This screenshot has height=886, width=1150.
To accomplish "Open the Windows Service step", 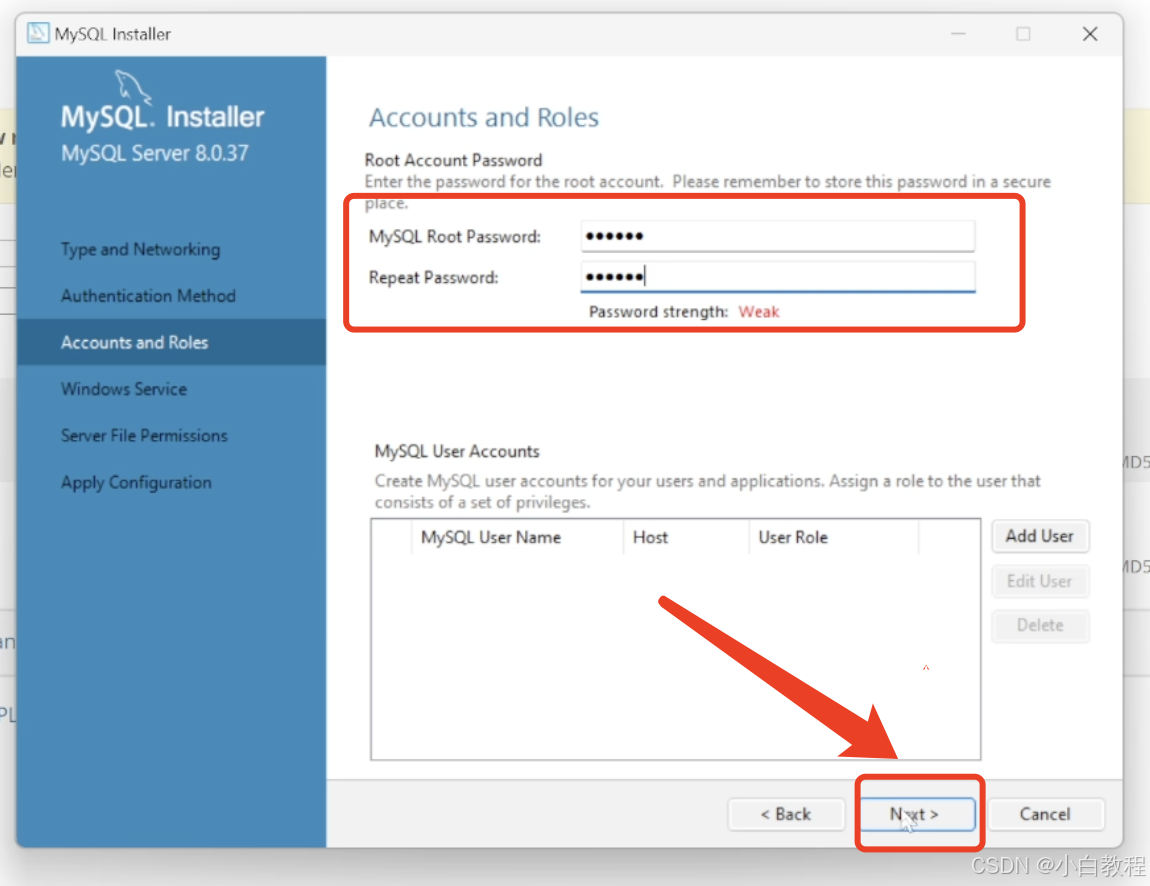I will tap(124, 389).
